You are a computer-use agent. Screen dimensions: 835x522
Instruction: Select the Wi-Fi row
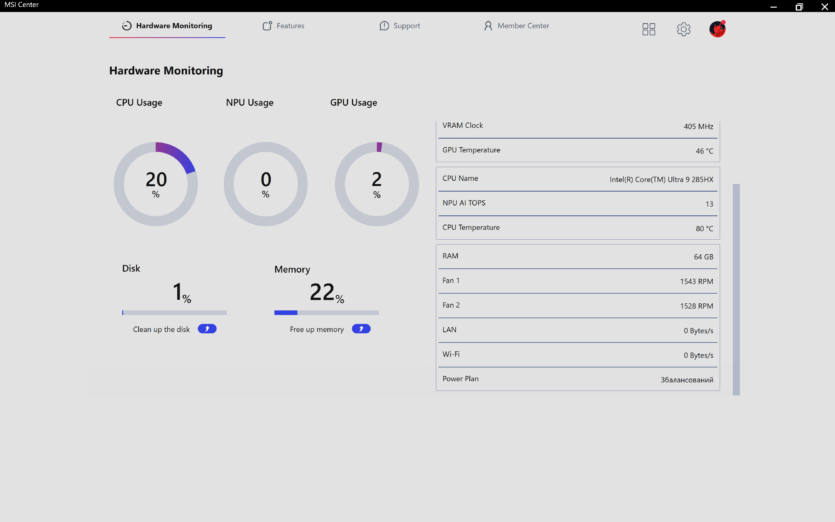(x=578, y=355)
